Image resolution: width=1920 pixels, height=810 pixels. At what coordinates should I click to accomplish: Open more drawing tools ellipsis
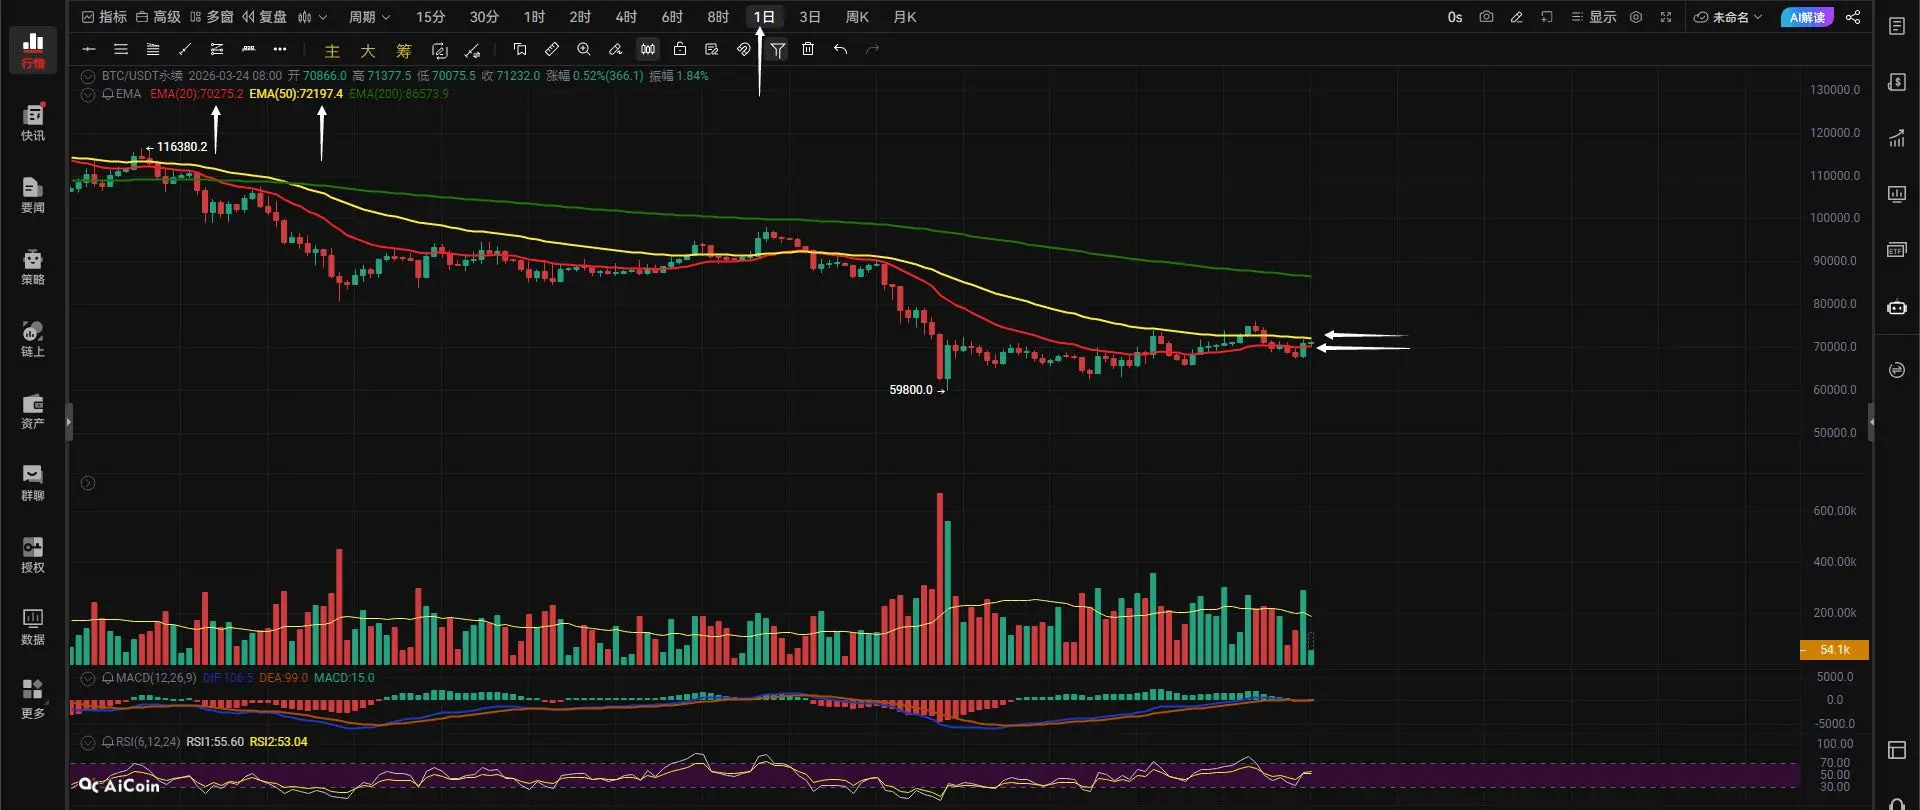click(280, 49)
